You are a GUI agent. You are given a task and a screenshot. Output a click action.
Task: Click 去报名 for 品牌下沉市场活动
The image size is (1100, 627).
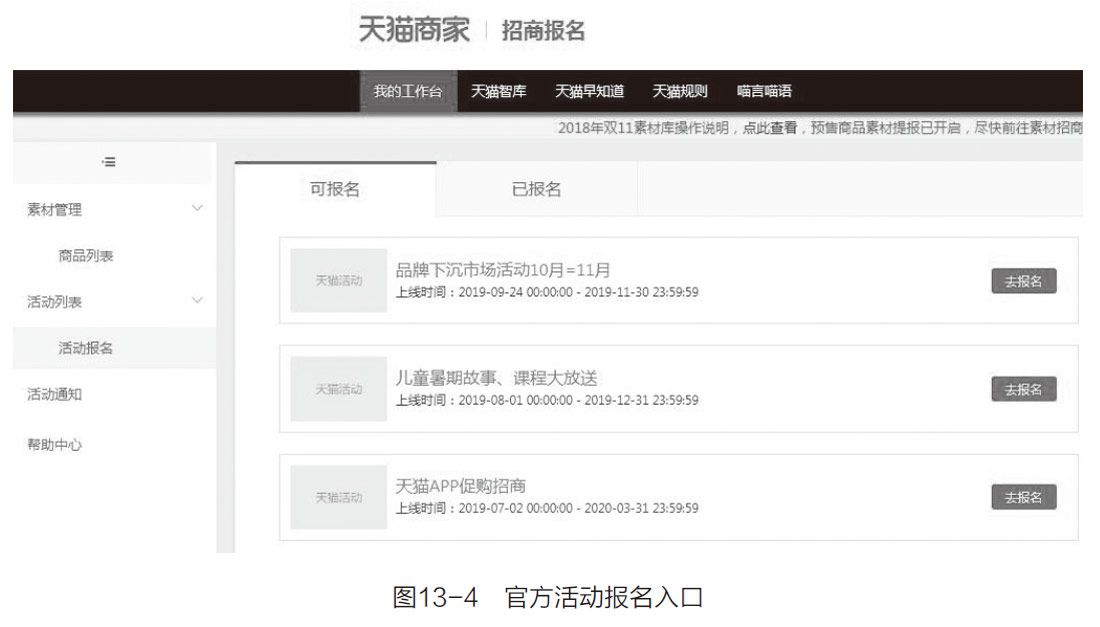click(1023, 281)
